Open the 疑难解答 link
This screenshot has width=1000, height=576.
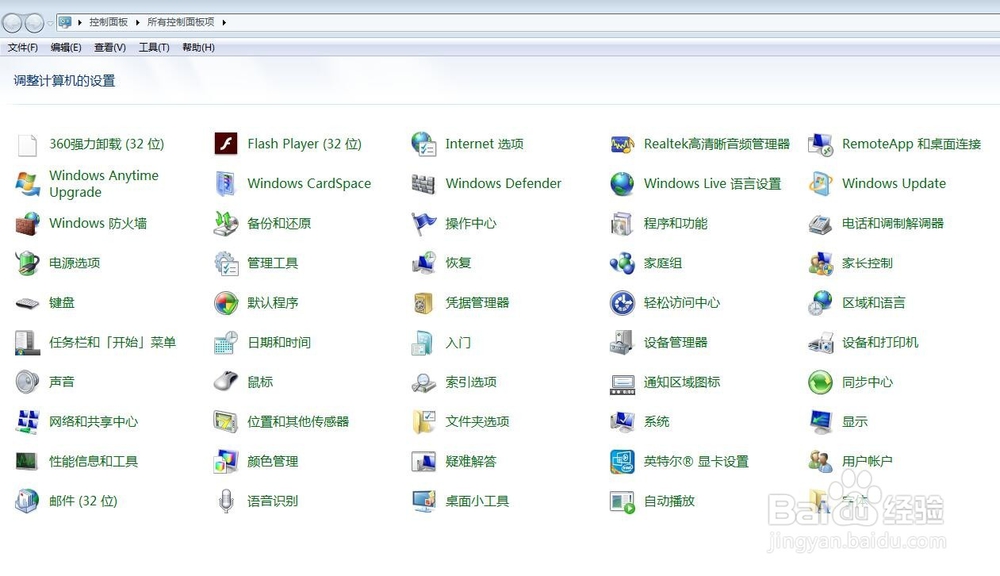click(471, 461)
